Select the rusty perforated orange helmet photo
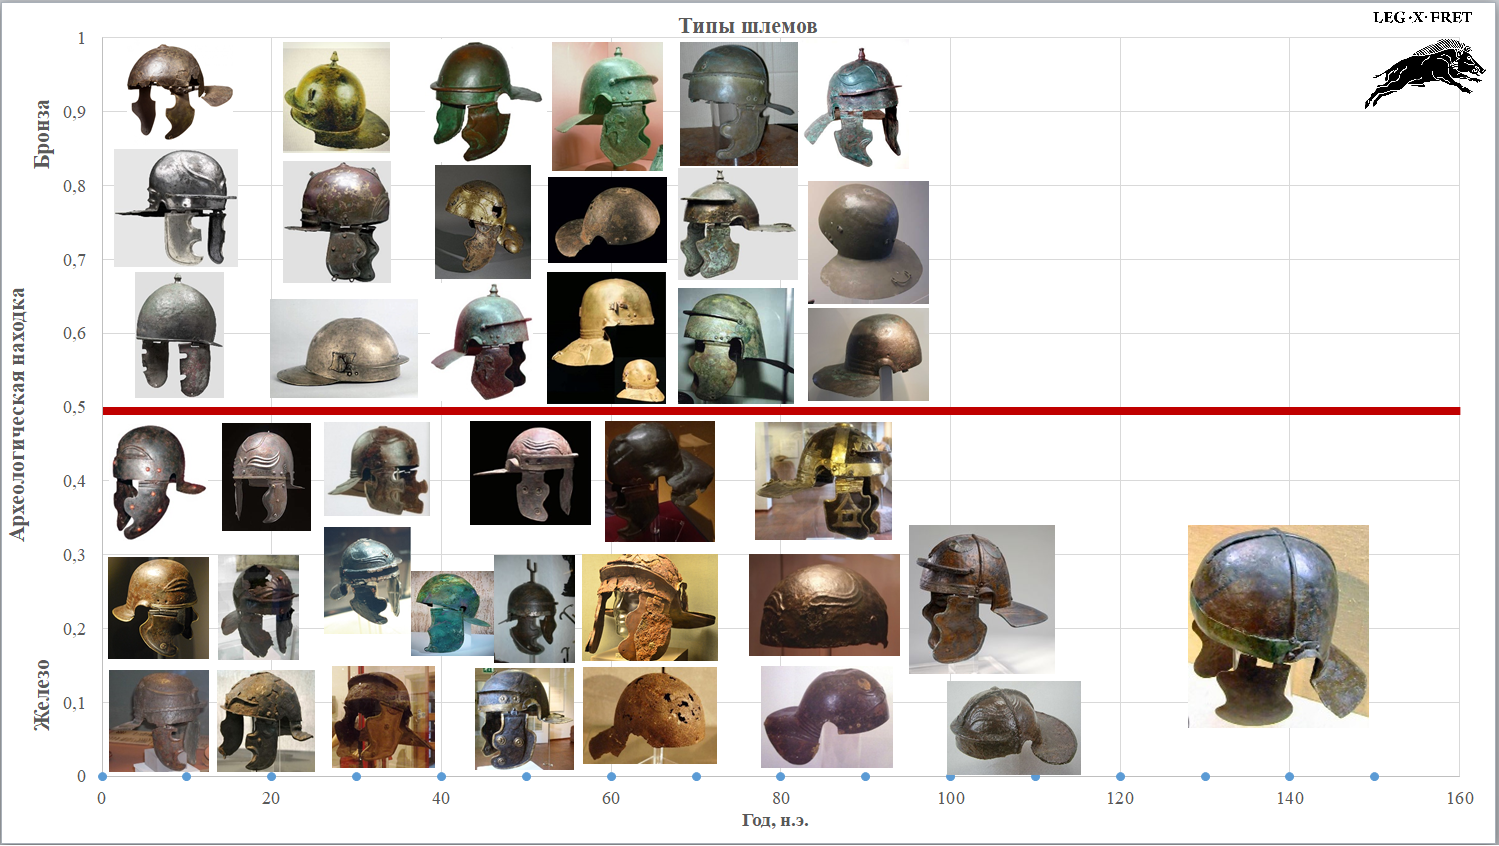1499x846 pixels. pyautogui.click(x=650, y=716)
